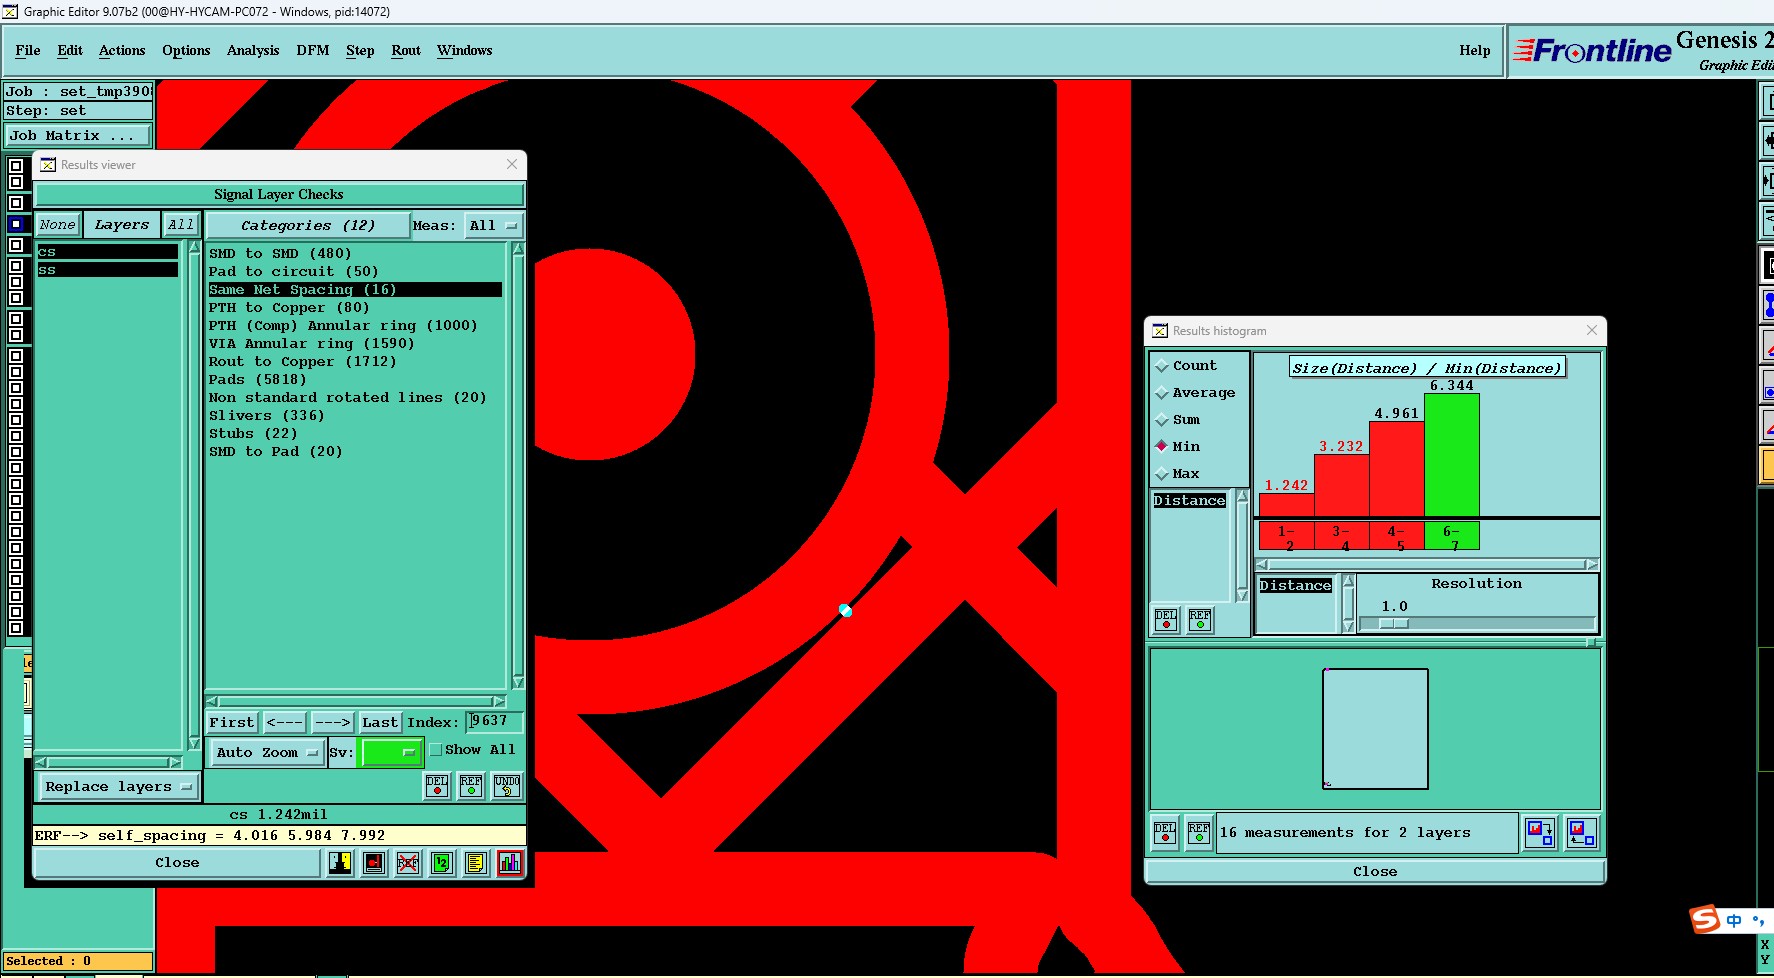
Task: Click the crossed-out REF icon in Results viewer
Action: [x=408, y=863]
